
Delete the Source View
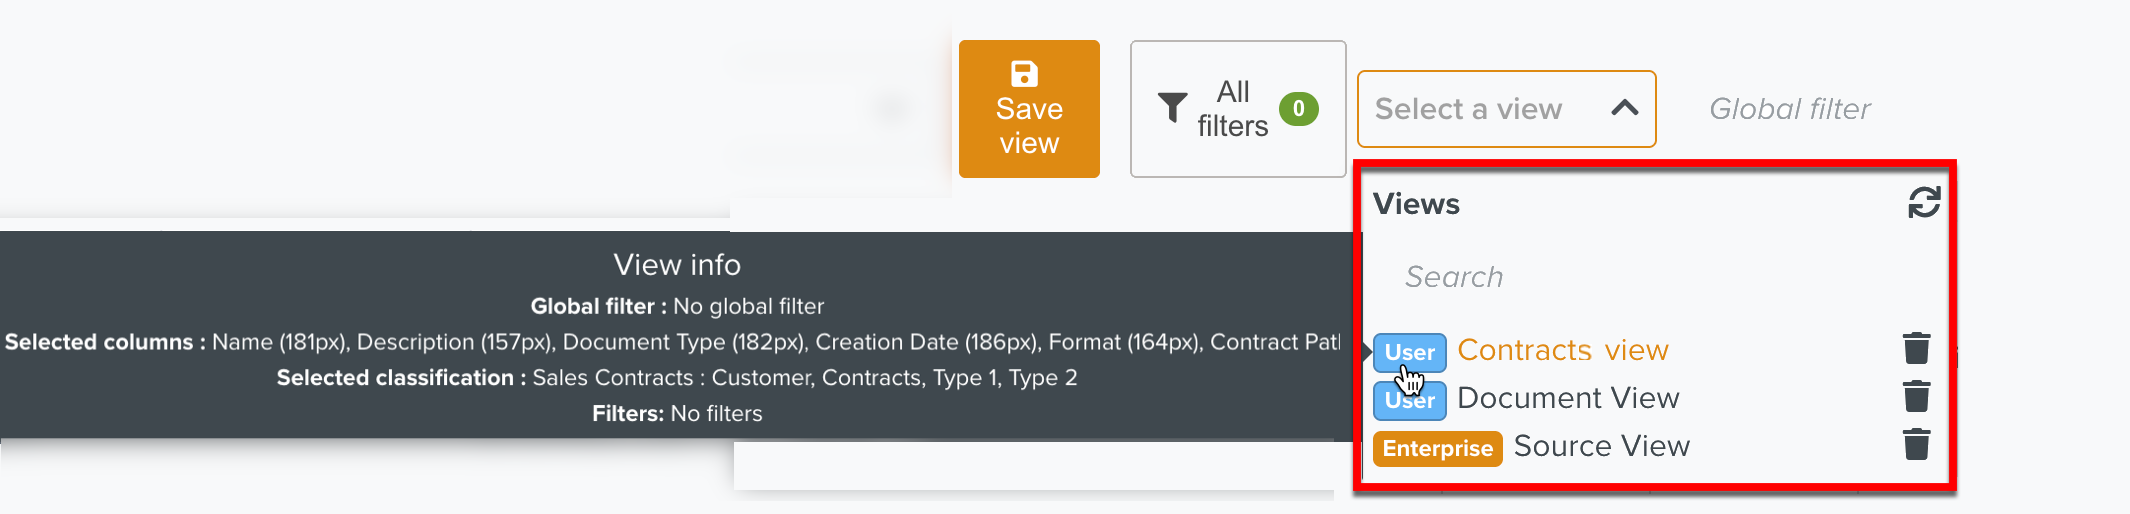[1916, 444]
